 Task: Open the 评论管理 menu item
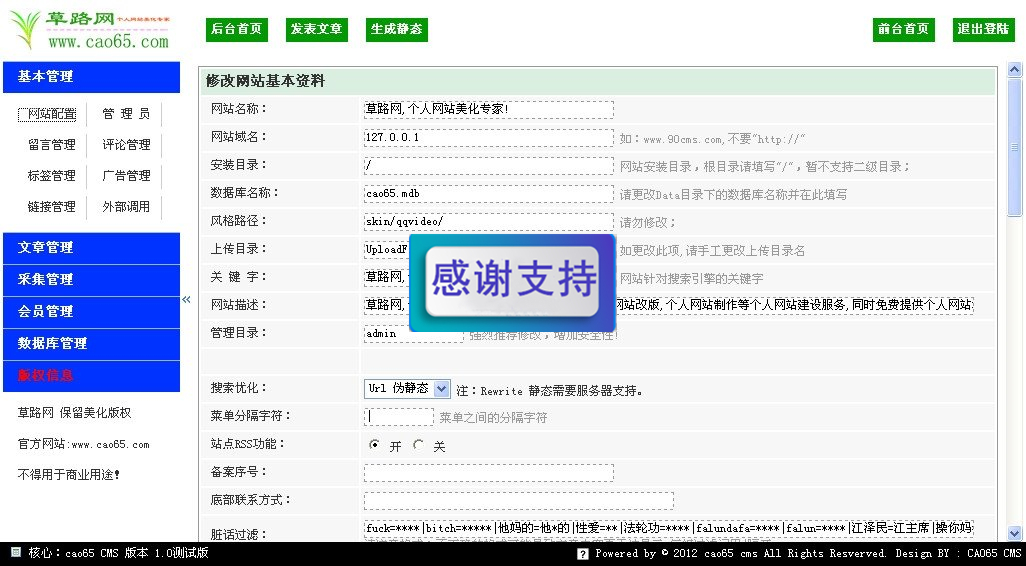(x=126, y=145)
